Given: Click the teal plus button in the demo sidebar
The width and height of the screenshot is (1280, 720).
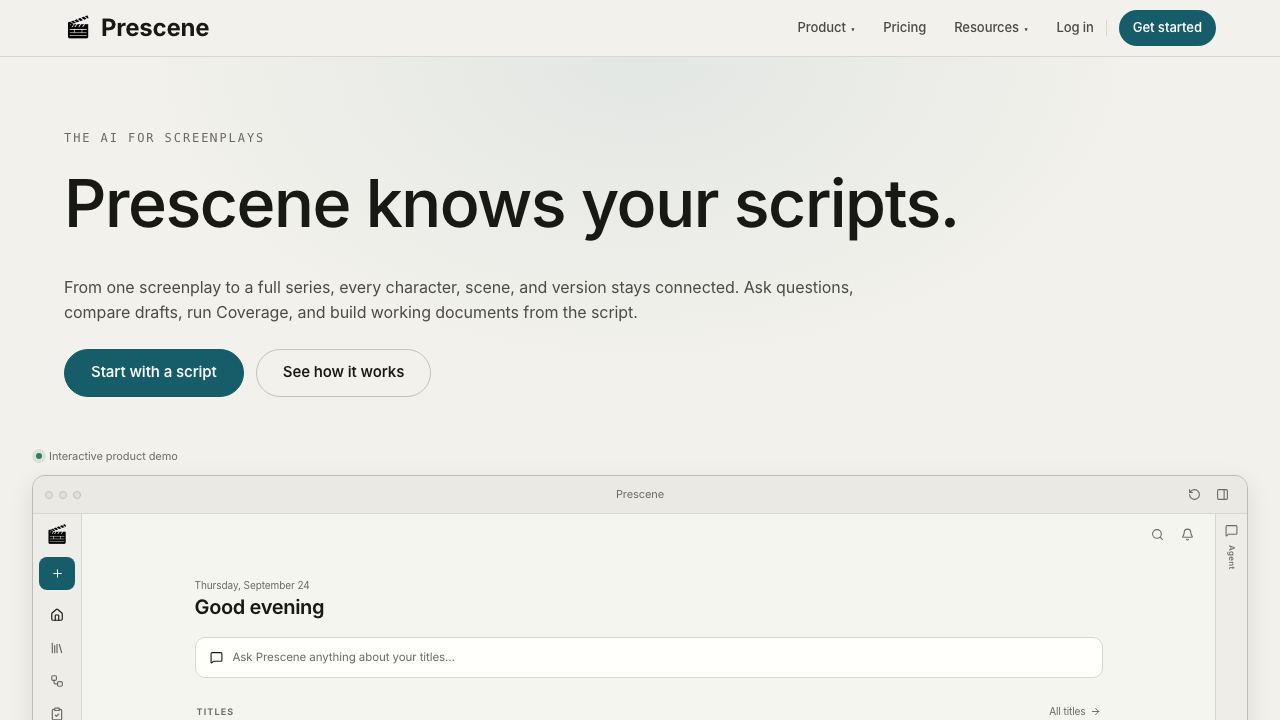Looking at the screenshot, I should click(x=57, y=574).
